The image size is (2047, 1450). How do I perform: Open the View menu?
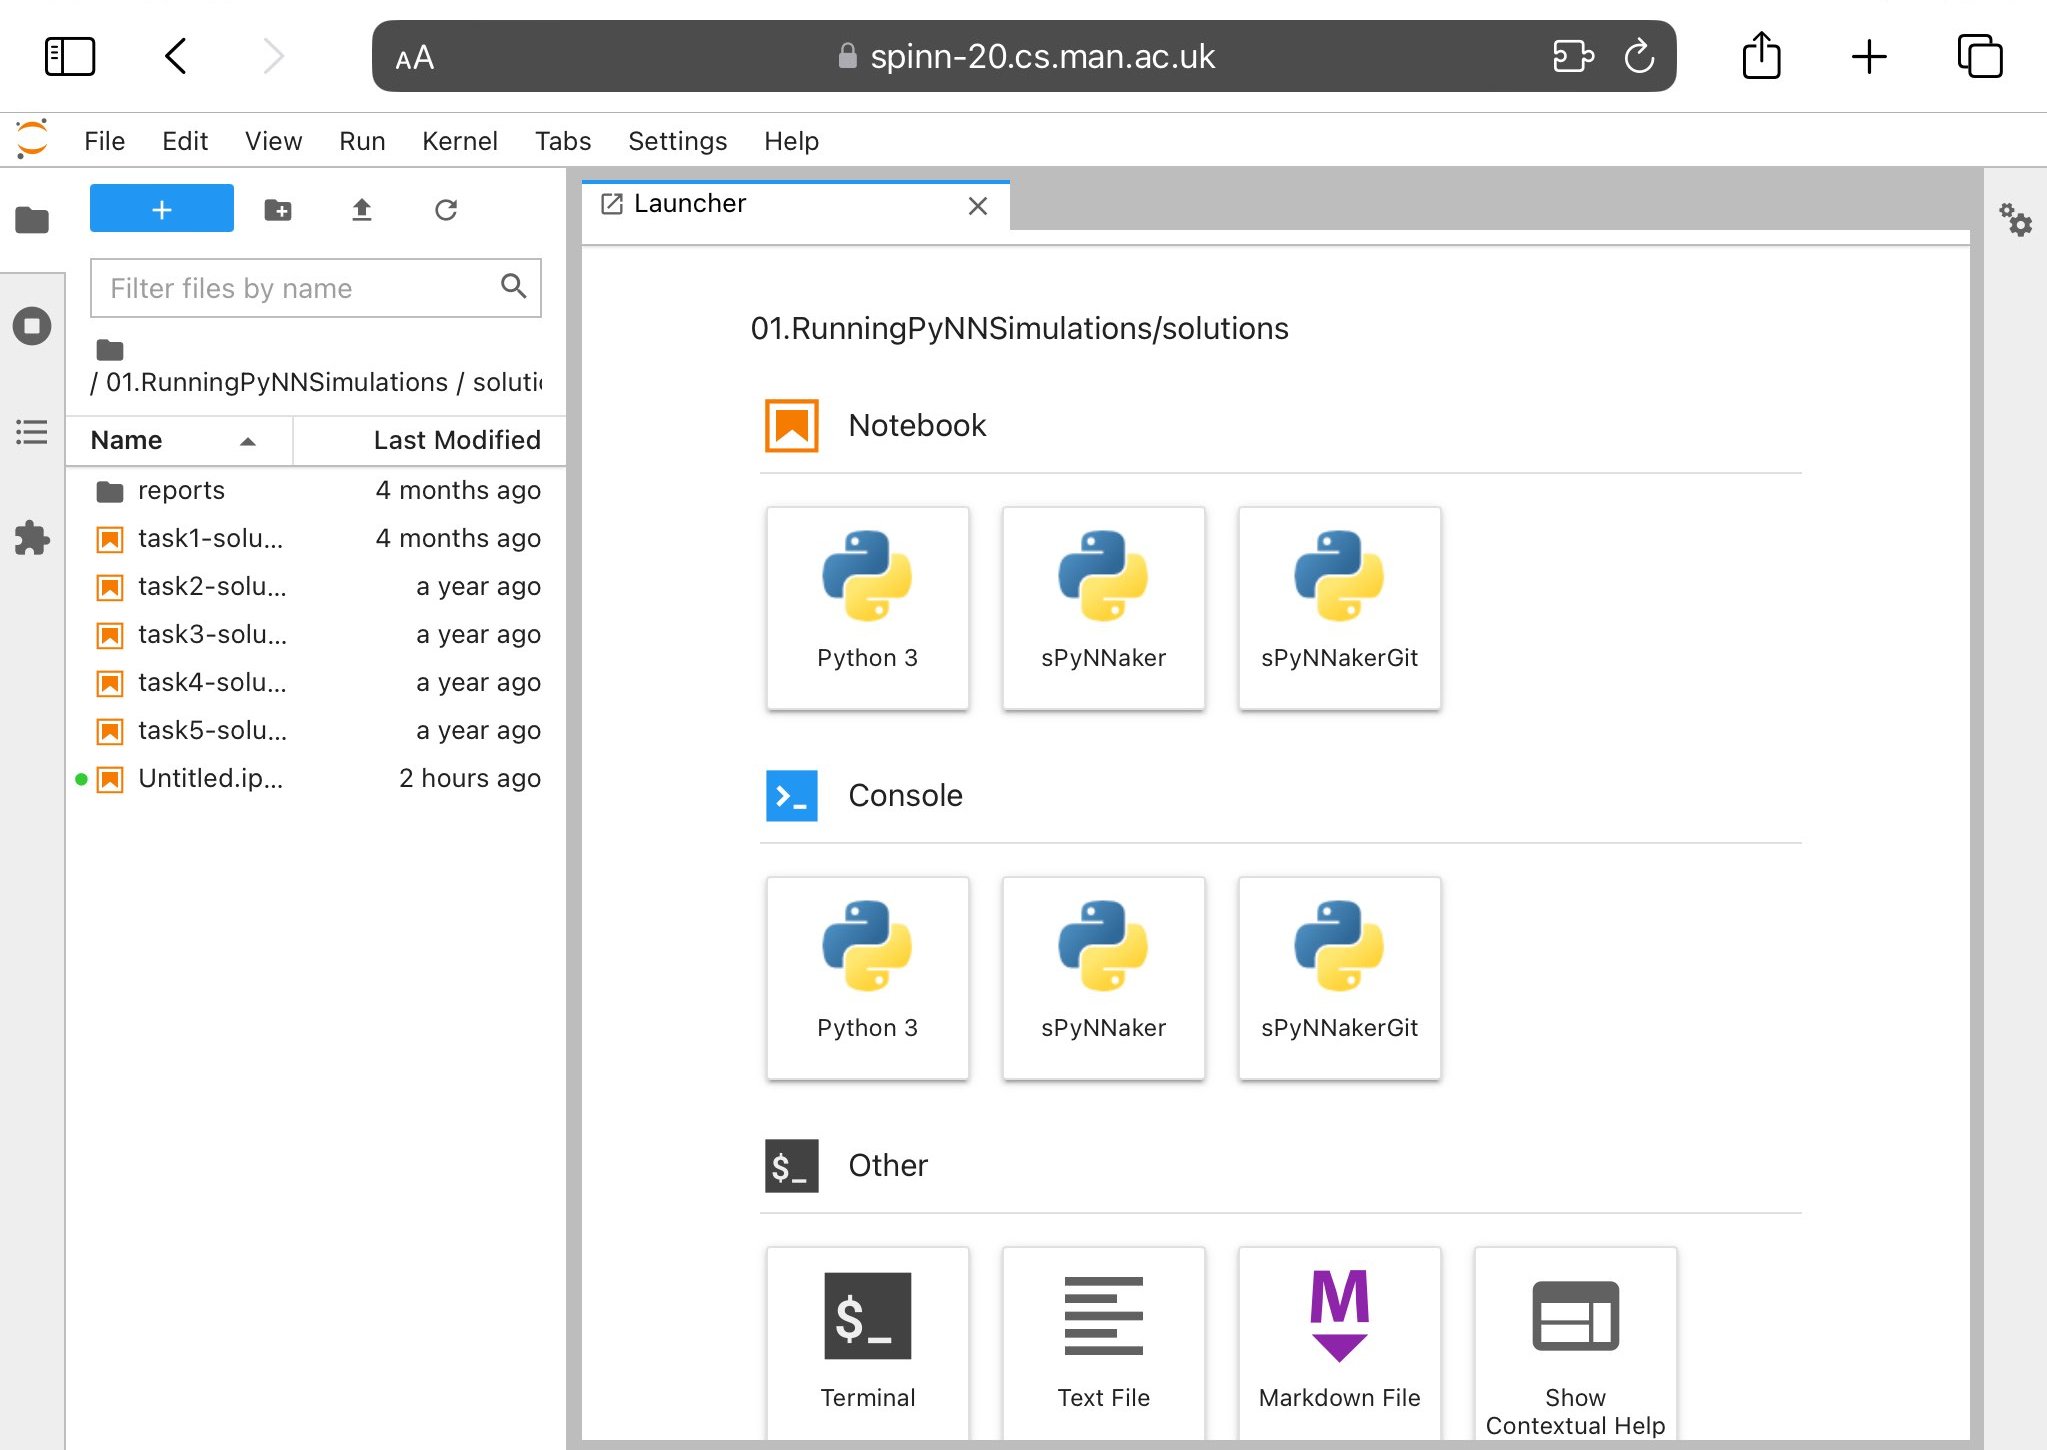[273, 141]
